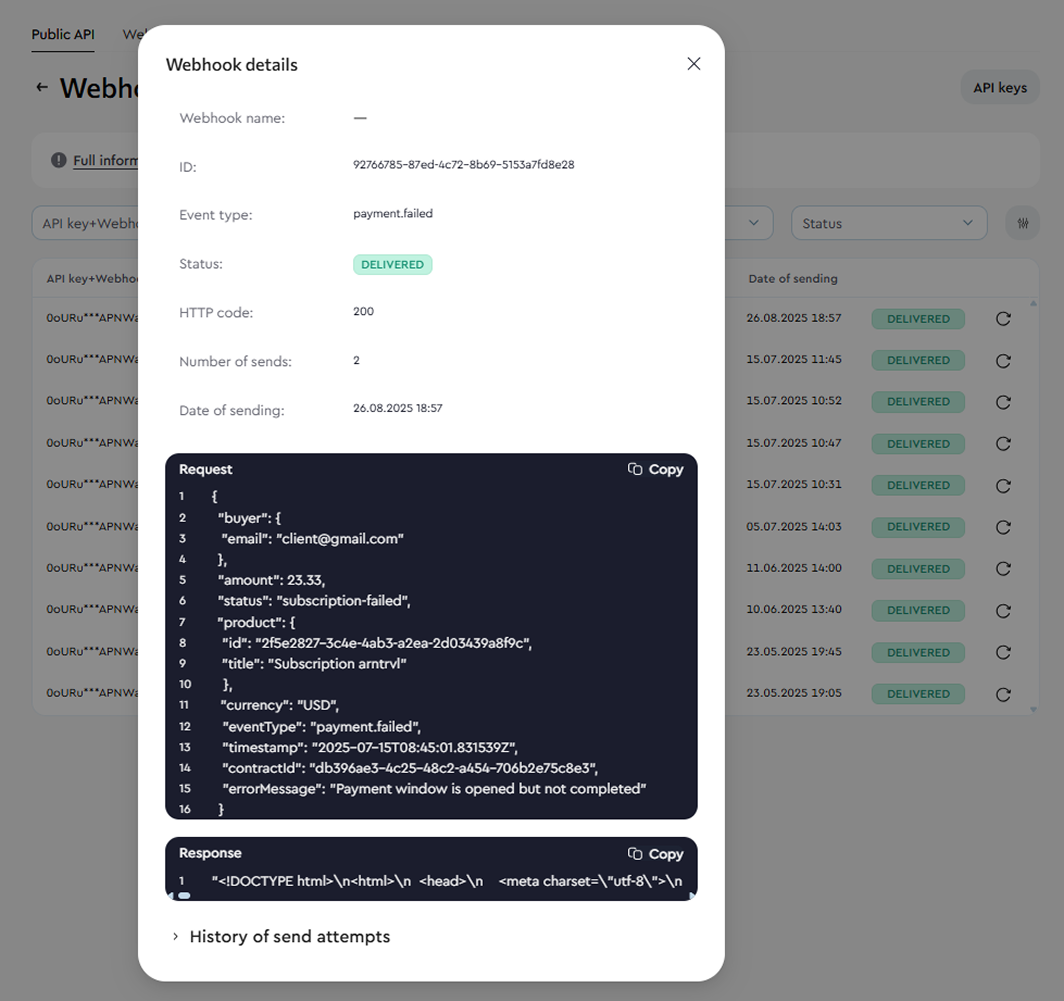Open the dropdown left of Status
The image size is (1064, 1001).
tap(749, 223)
